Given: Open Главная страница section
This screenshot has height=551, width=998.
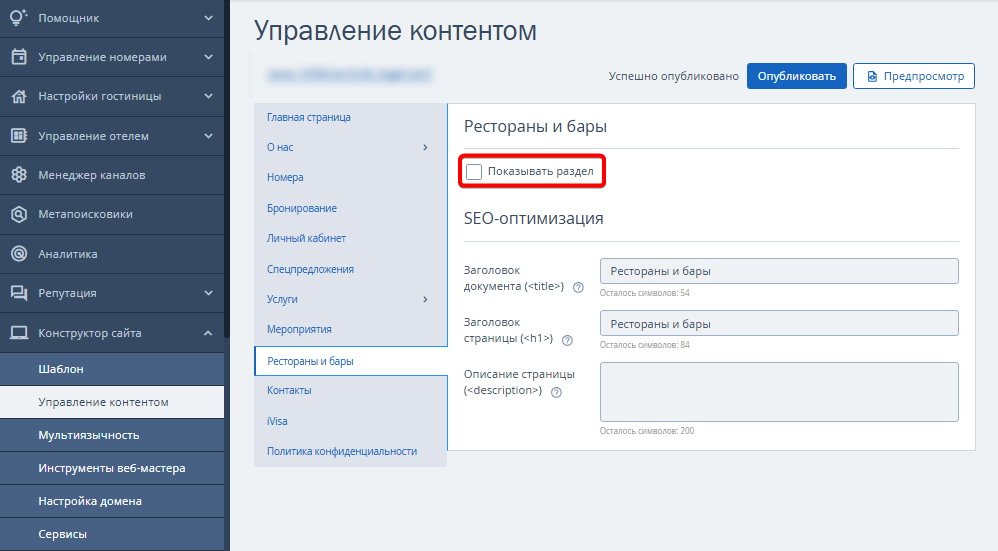Looking at the screenshot, I should [309, 117].
